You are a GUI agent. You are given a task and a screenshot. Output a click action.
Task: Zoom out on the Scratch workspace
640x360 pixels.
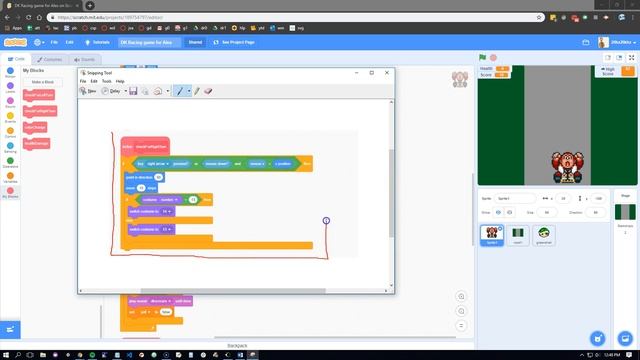(x=461, y=311)
